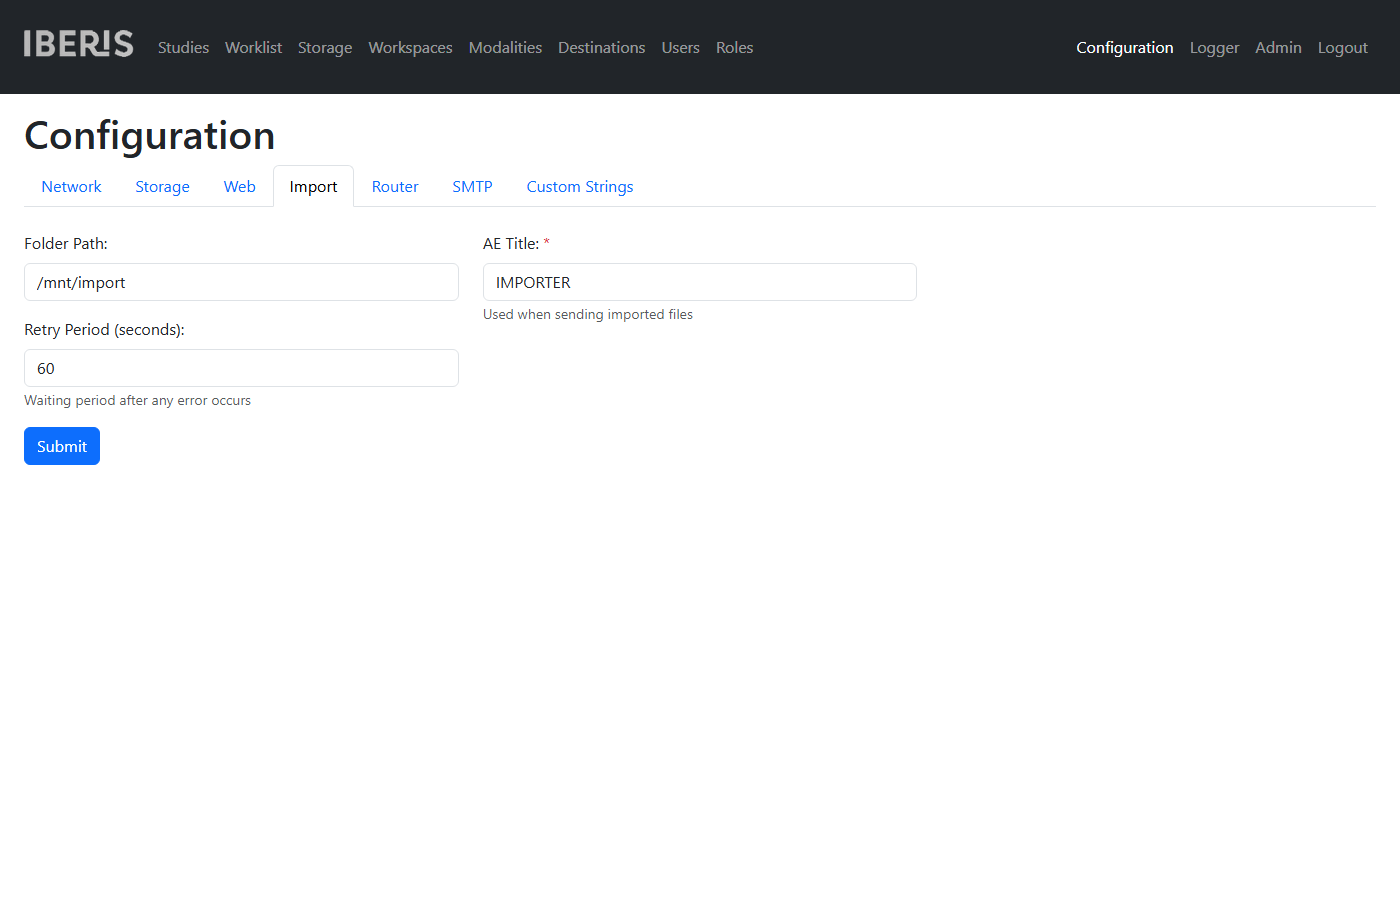
Task: Click the AE Title input field
Action: tap(700, 282)
